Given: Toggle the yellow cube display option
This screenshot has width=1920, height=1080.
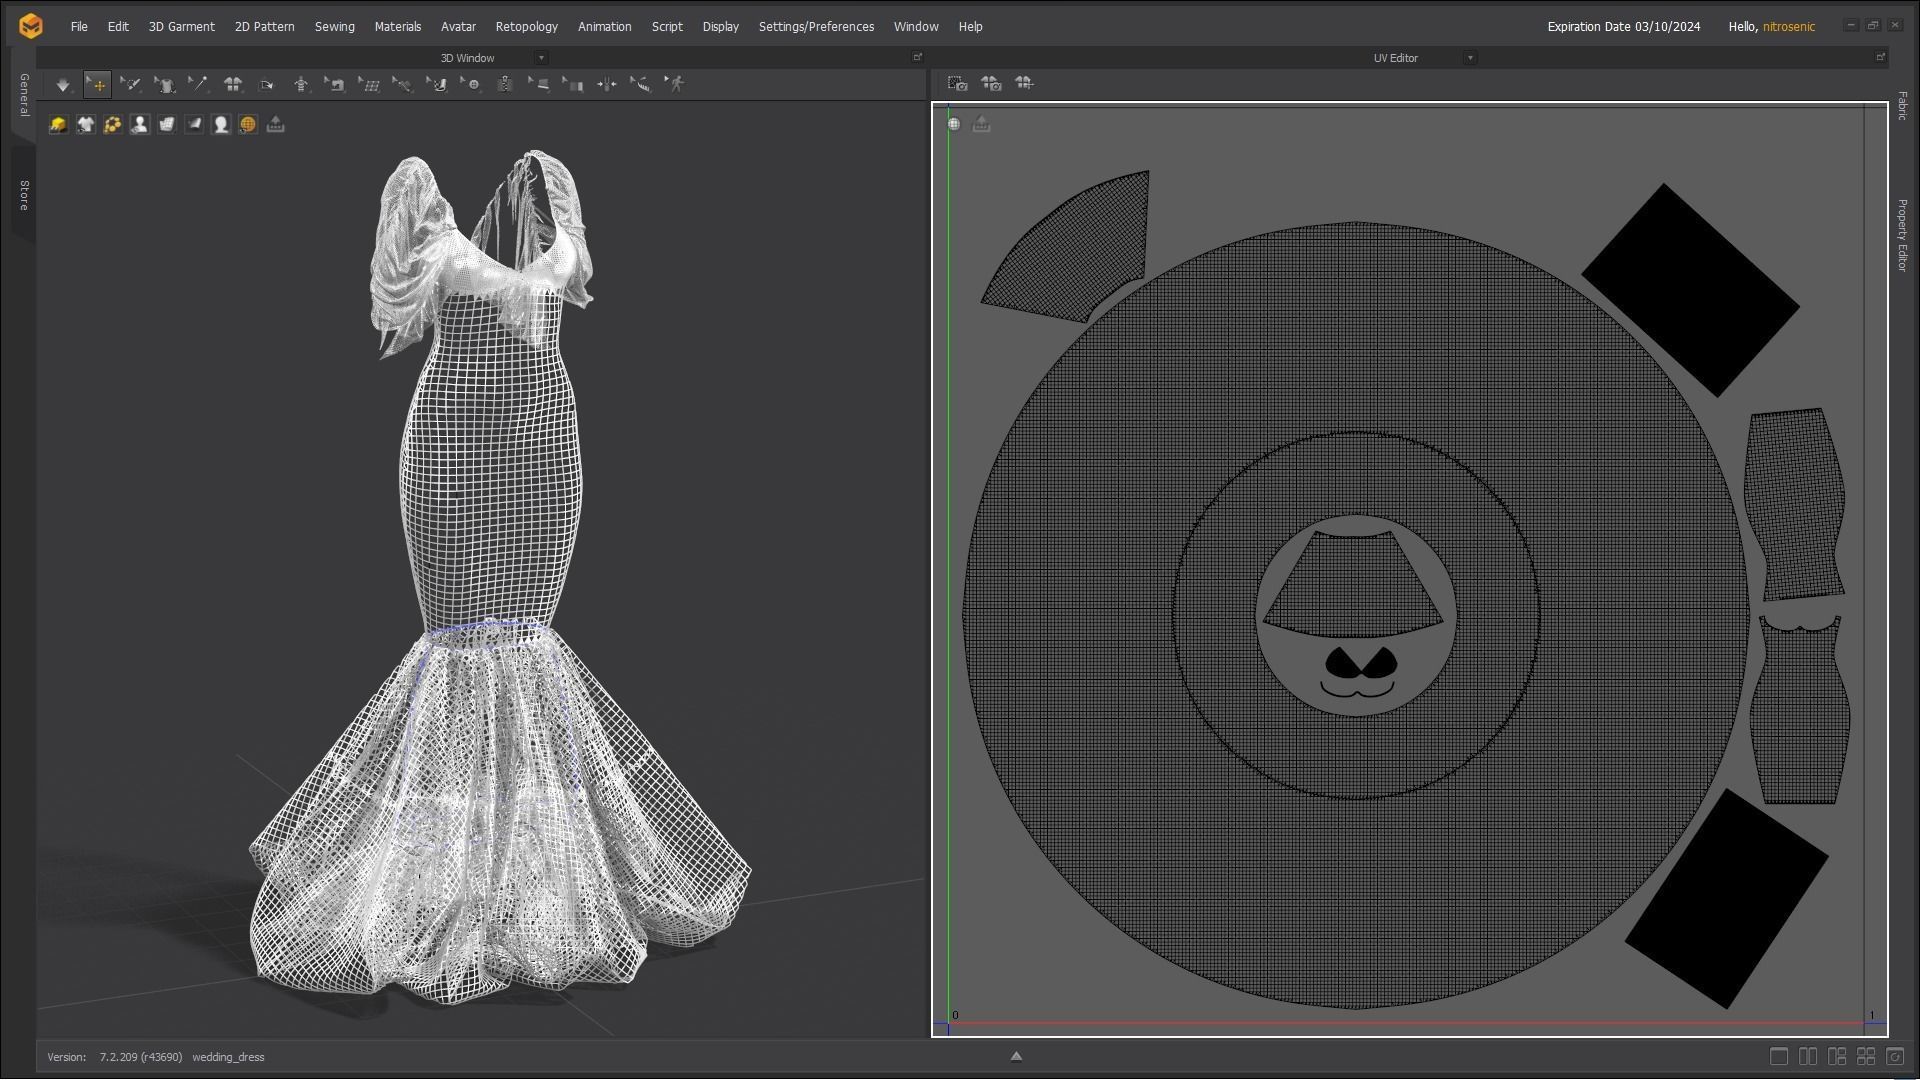Looking at the screenshot, I should [58, 124].
